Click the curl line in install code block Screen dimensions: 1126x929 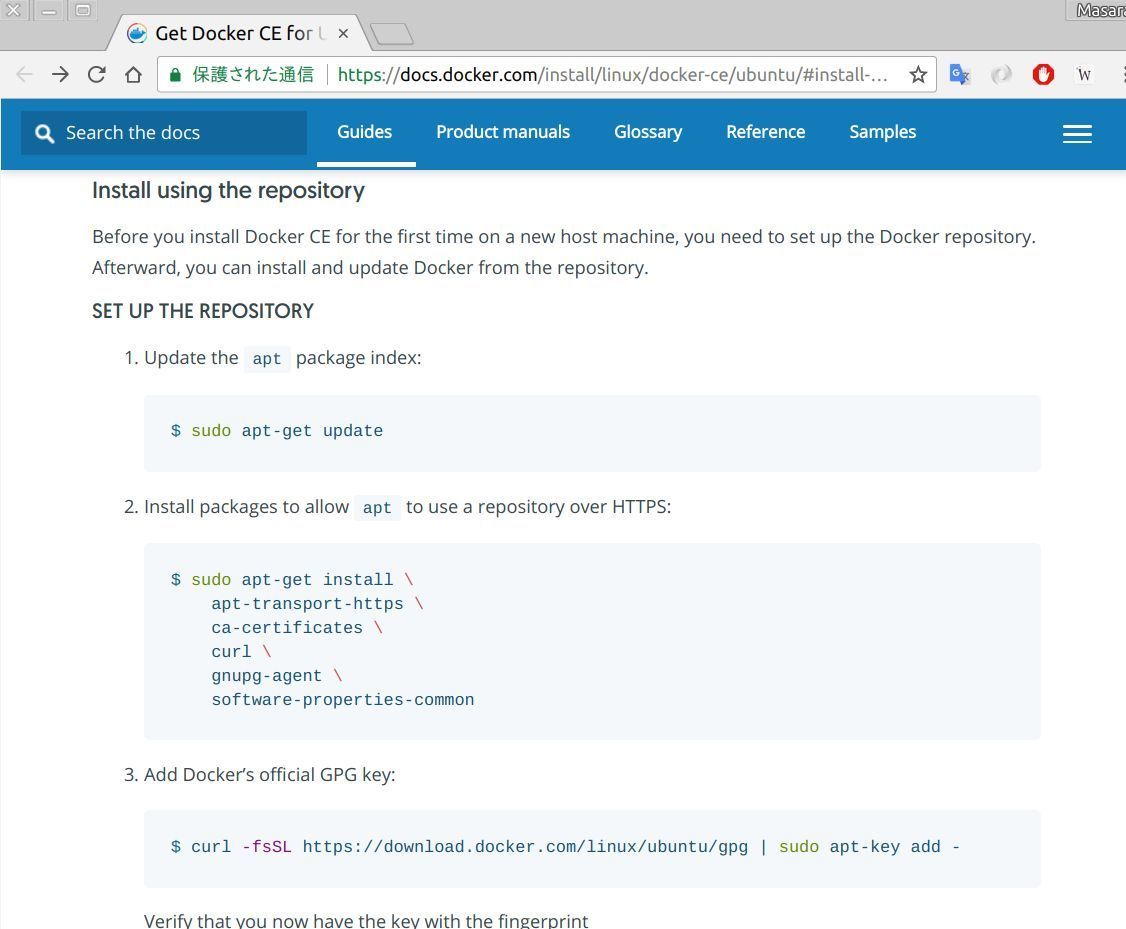(241, 651)
